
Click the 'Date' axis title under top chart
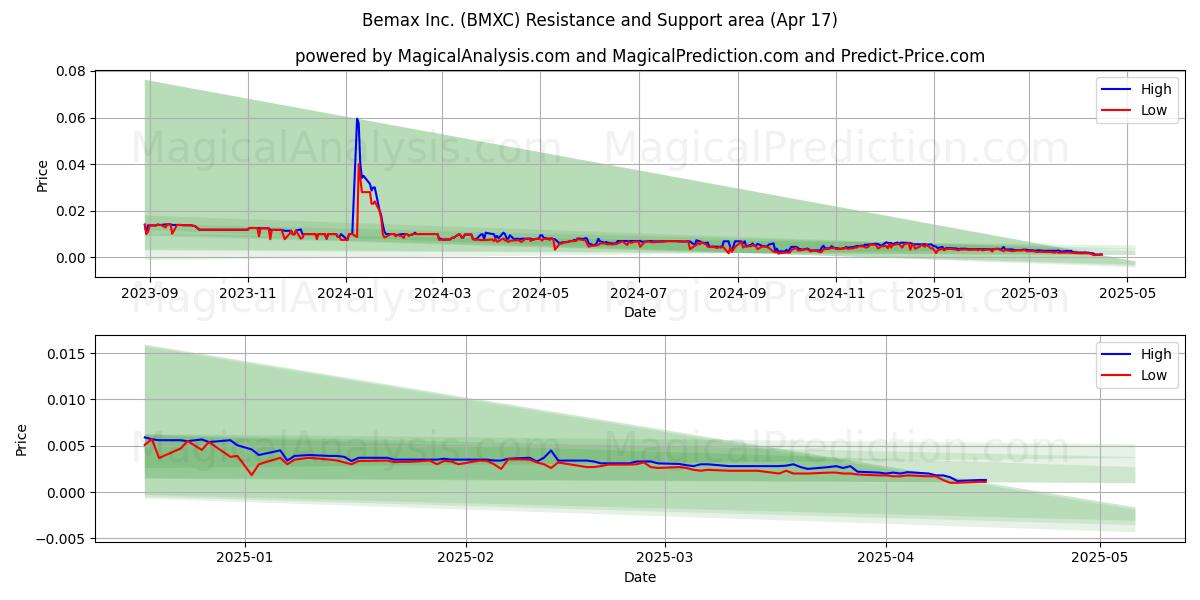(640, 312)
